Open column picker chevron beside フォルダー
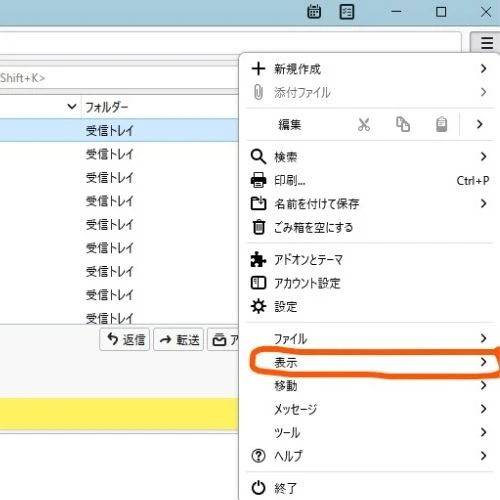This screenshot has height=500, width=500. pos(72,107)
